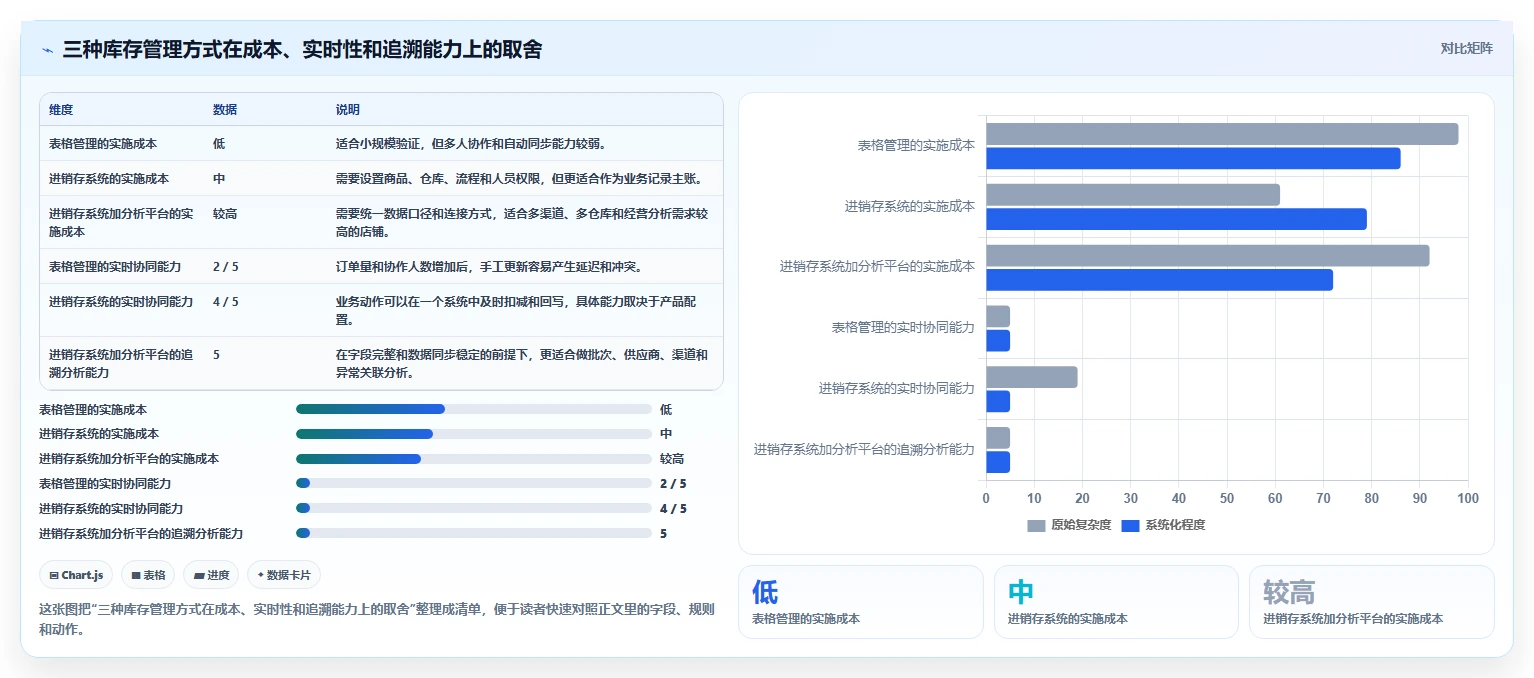Image resolution: width=1534 pixels, height=678 pixels.
Task: Toggle the 原始复杂度 legend item
Action: point(1069,525)
